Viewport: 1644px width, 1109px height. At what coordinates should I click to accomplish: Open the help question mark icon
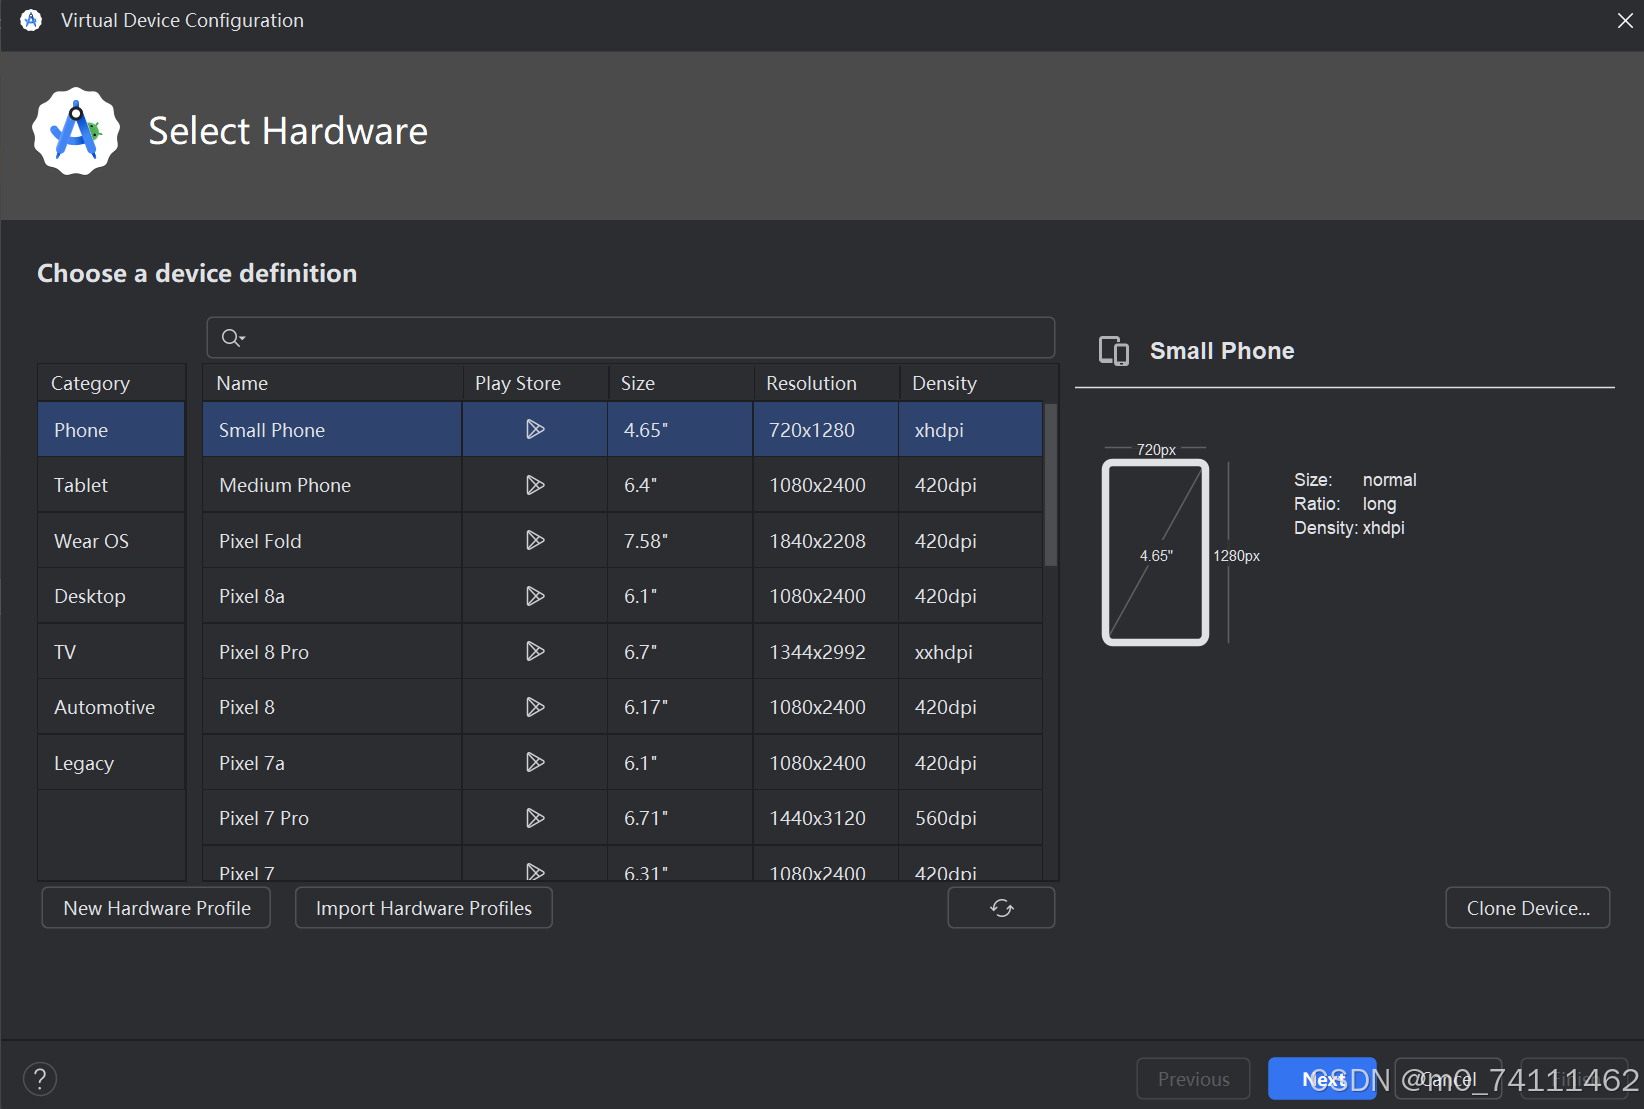(40, 1079)
